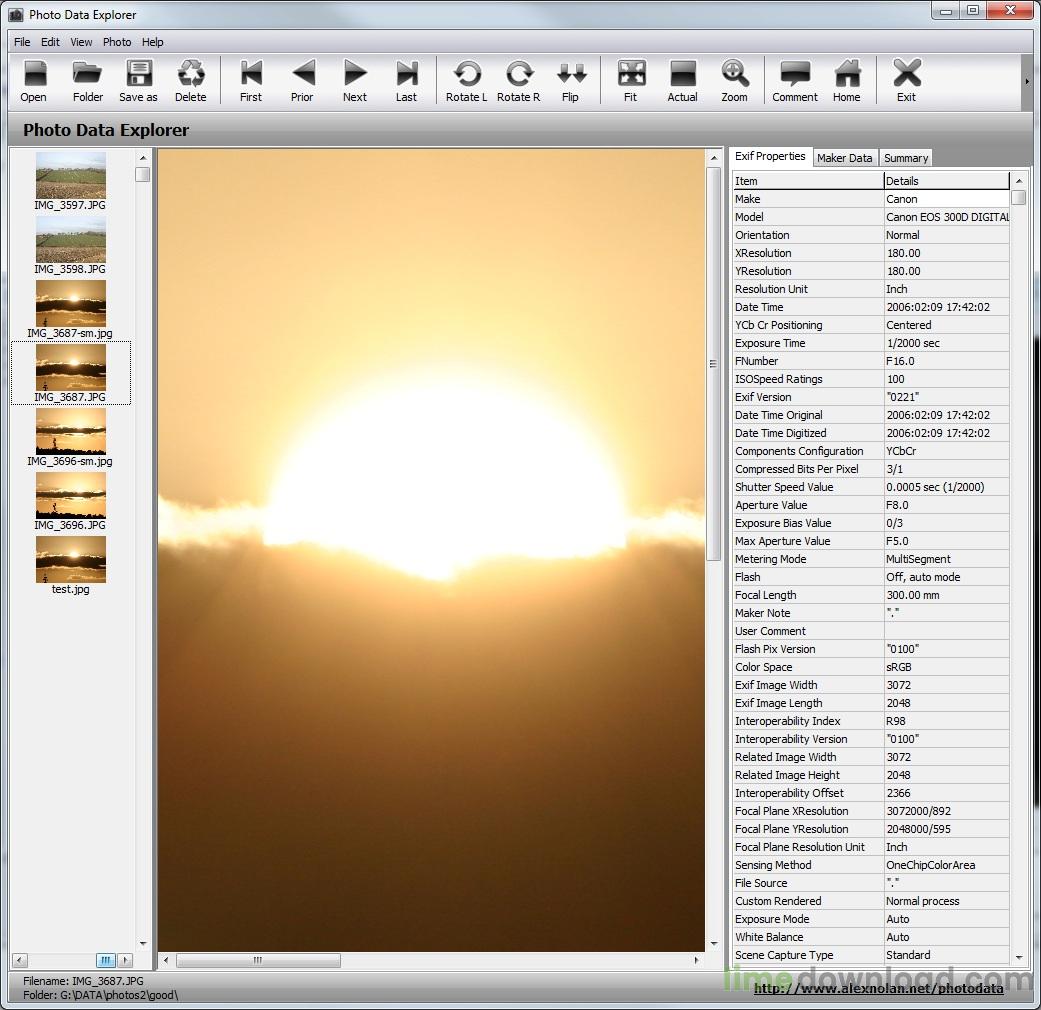1041x1010 pixels.
Task: Go back to the Home view
Action: point(847,80)
